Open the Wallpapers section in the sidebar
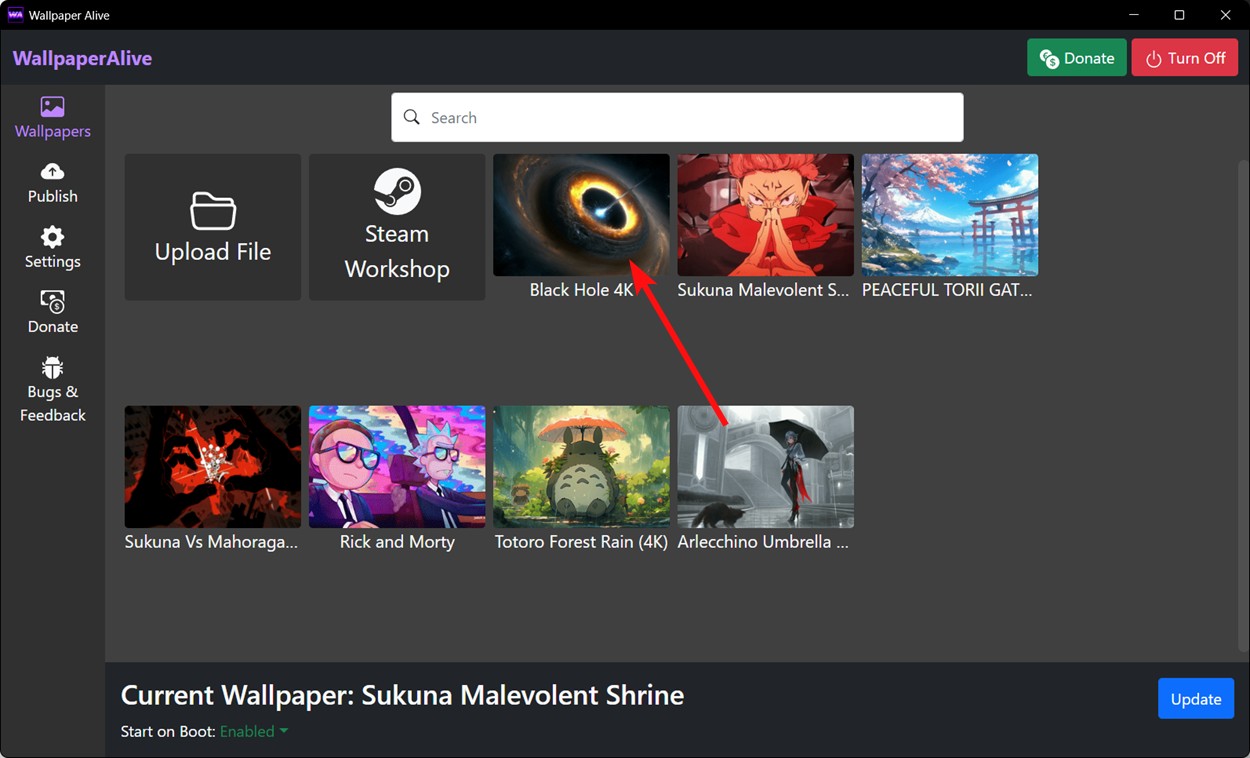1250x758 pixels. tap(52, 117)
